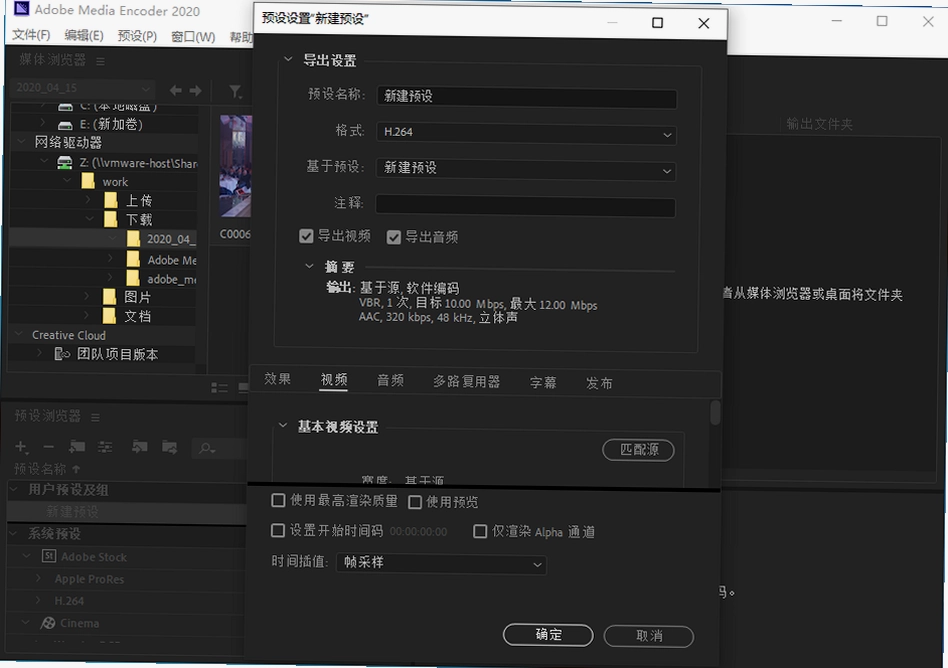Click the 上传 folder icon
This screenshot has height=668, width=948.
click(111, 200)
